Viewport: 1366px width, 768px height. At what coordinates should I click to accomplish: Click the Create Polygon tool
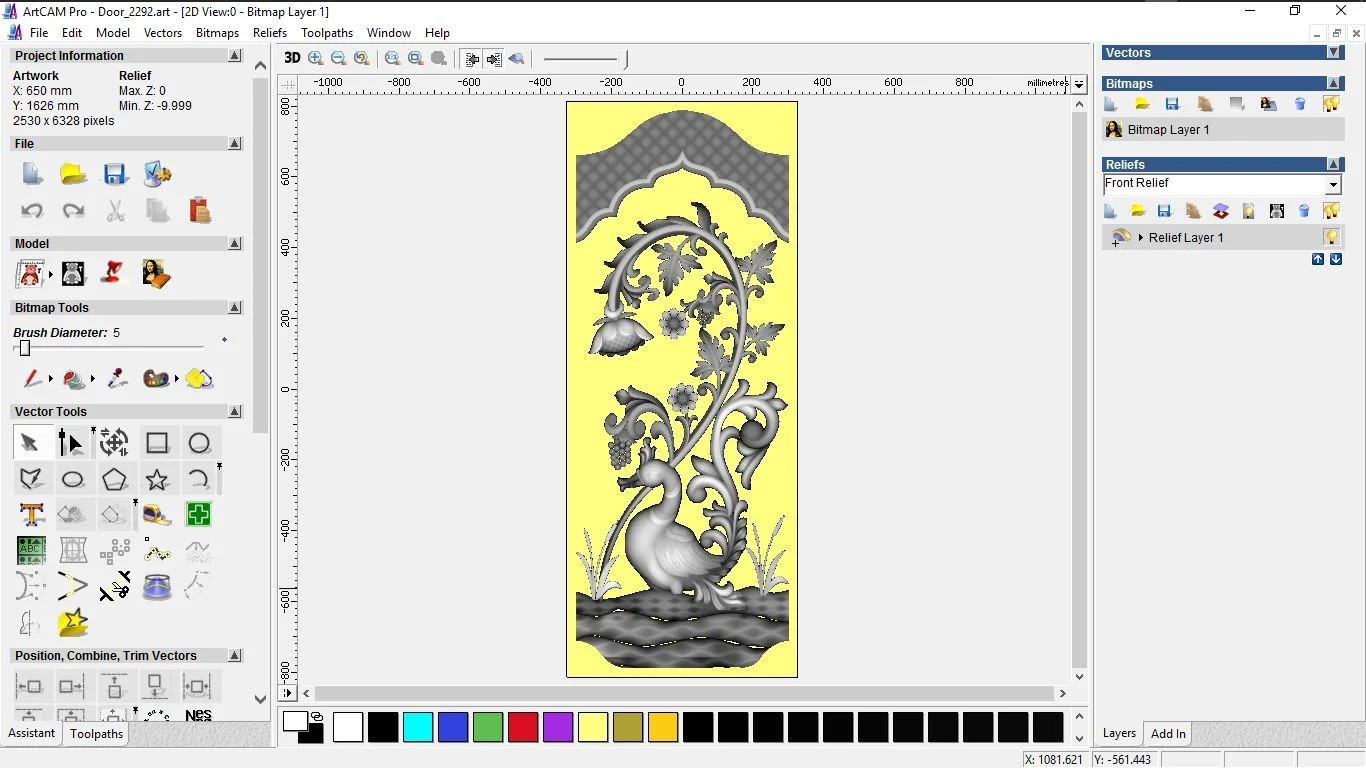click(115, 479)
